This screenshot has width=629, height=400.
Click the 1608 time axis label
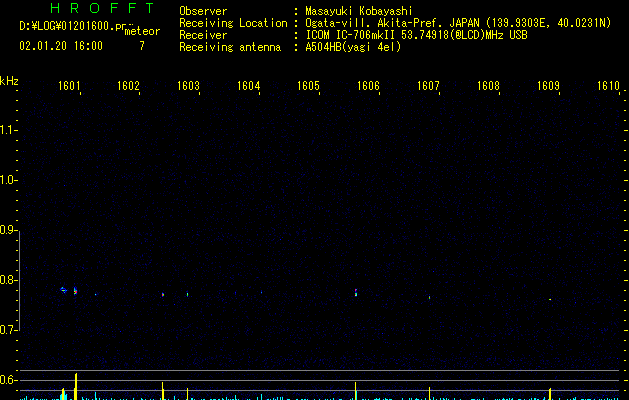489,86
